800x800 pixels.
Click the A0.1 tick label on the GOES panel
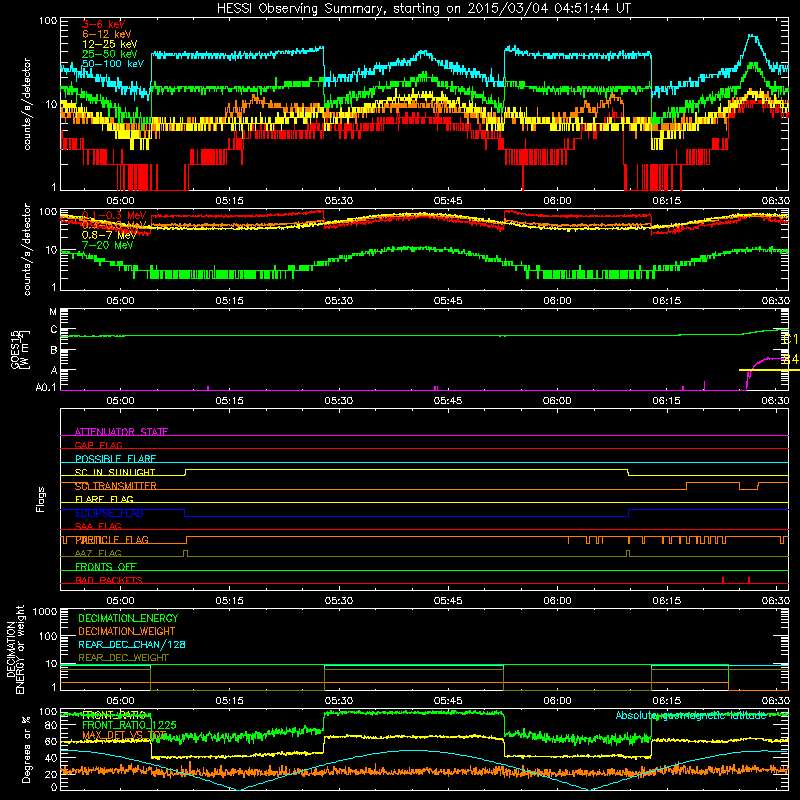[x=46, y=388]
